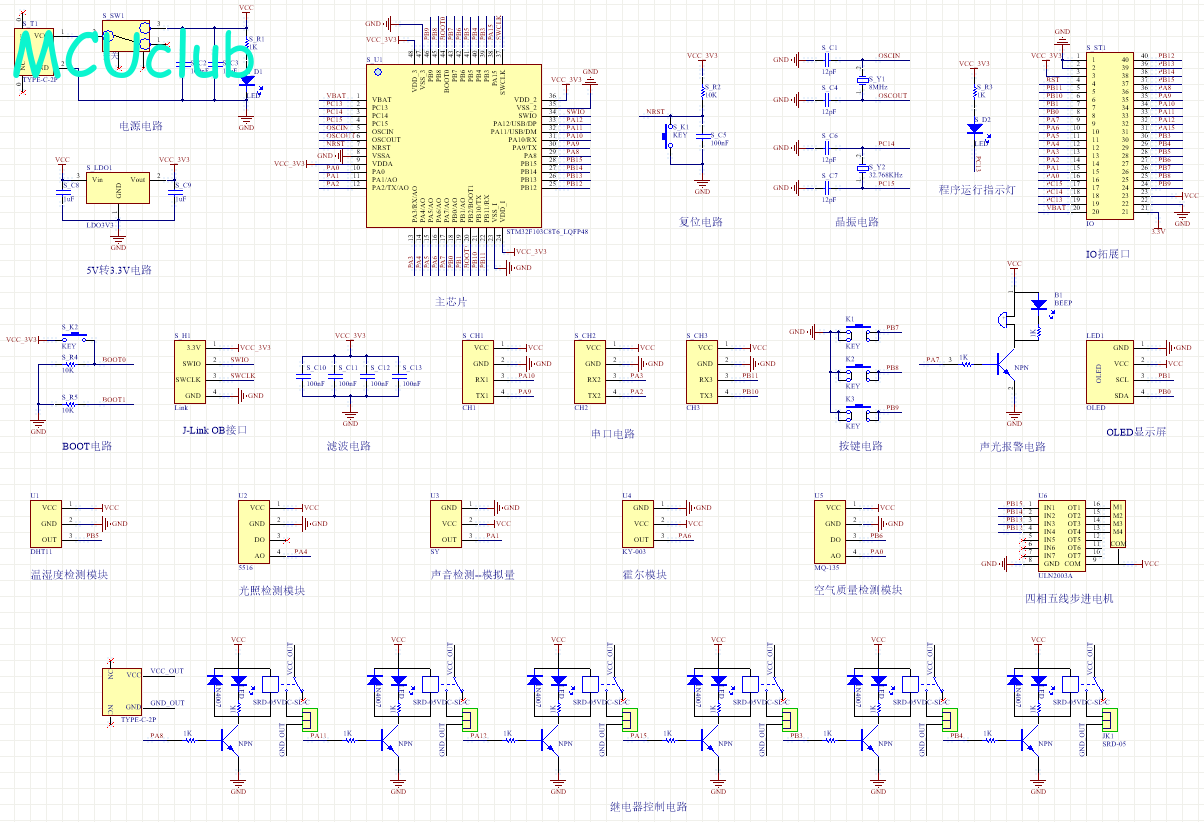1204x822 pixels.
Task: Click the STM32F103C8T6_LQFP48 part label
Action: (547, 231)
